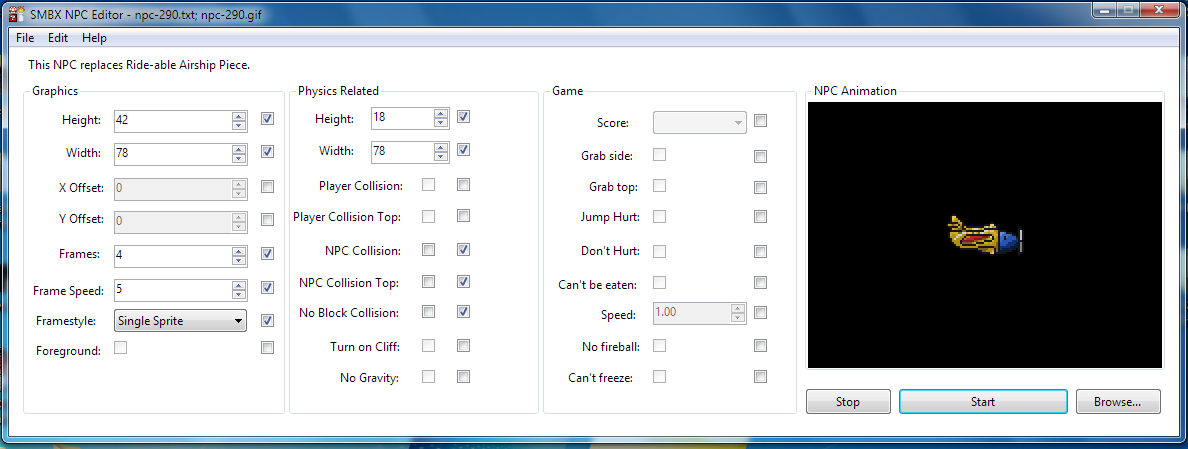Image resolution: width=1188 pixels, height=449 pixels.
Task: Enable the Grab top override checkbox
Action: pos(761,188)
